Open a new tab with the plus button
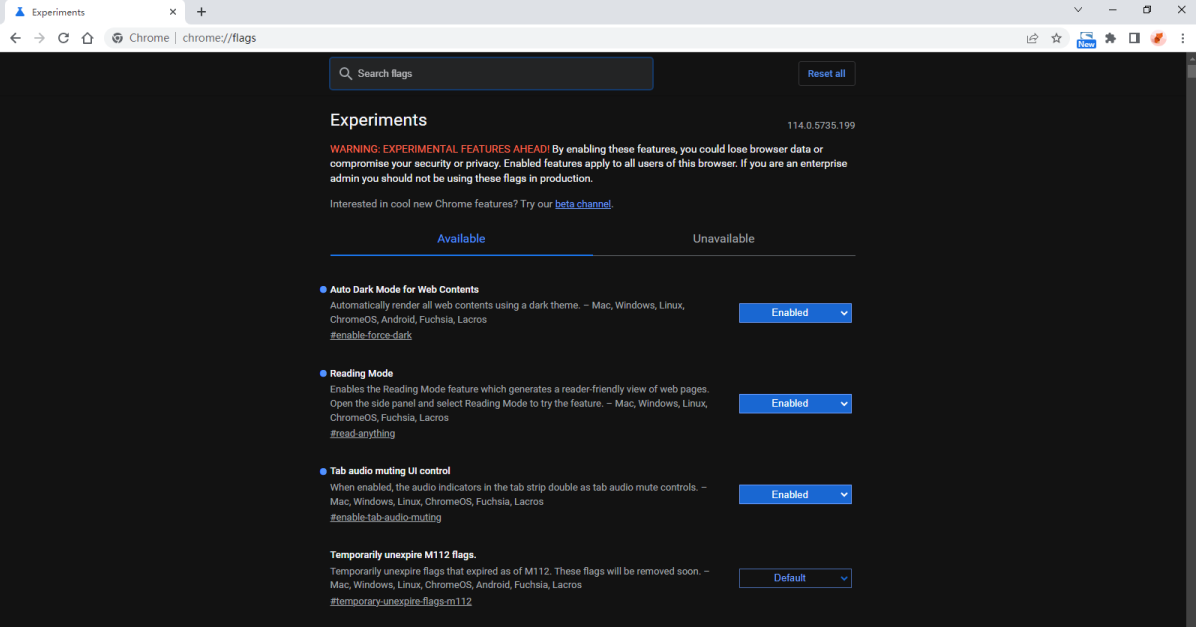This screenshot has width=1196, height=627. tap(201, 12)
